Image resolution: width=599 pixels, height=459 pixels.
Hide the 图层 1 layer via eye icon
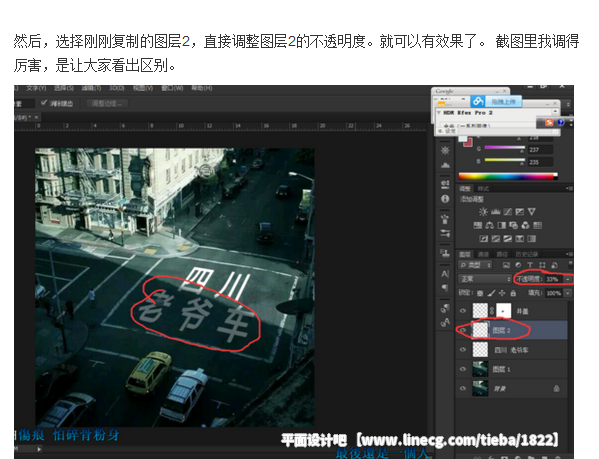463,369
